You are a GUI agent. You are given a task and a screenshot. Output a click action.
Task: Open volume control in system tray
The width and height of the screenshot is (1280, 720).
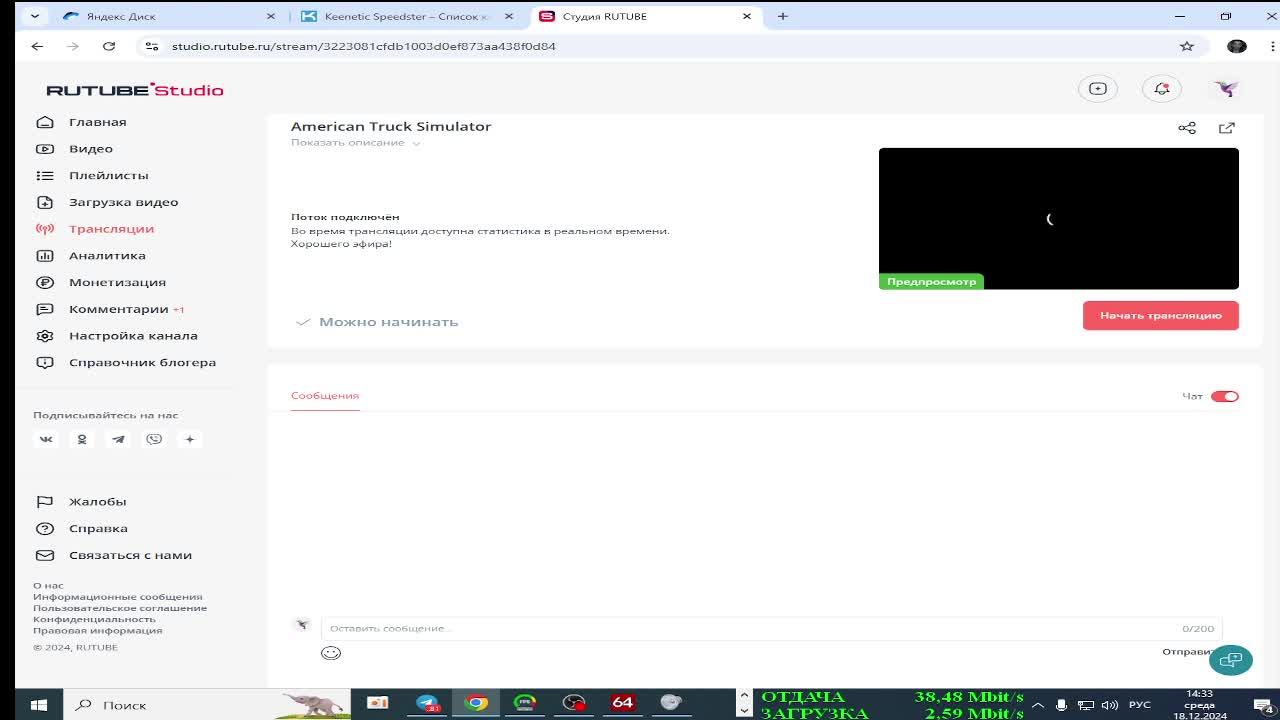pos(1109,705)
